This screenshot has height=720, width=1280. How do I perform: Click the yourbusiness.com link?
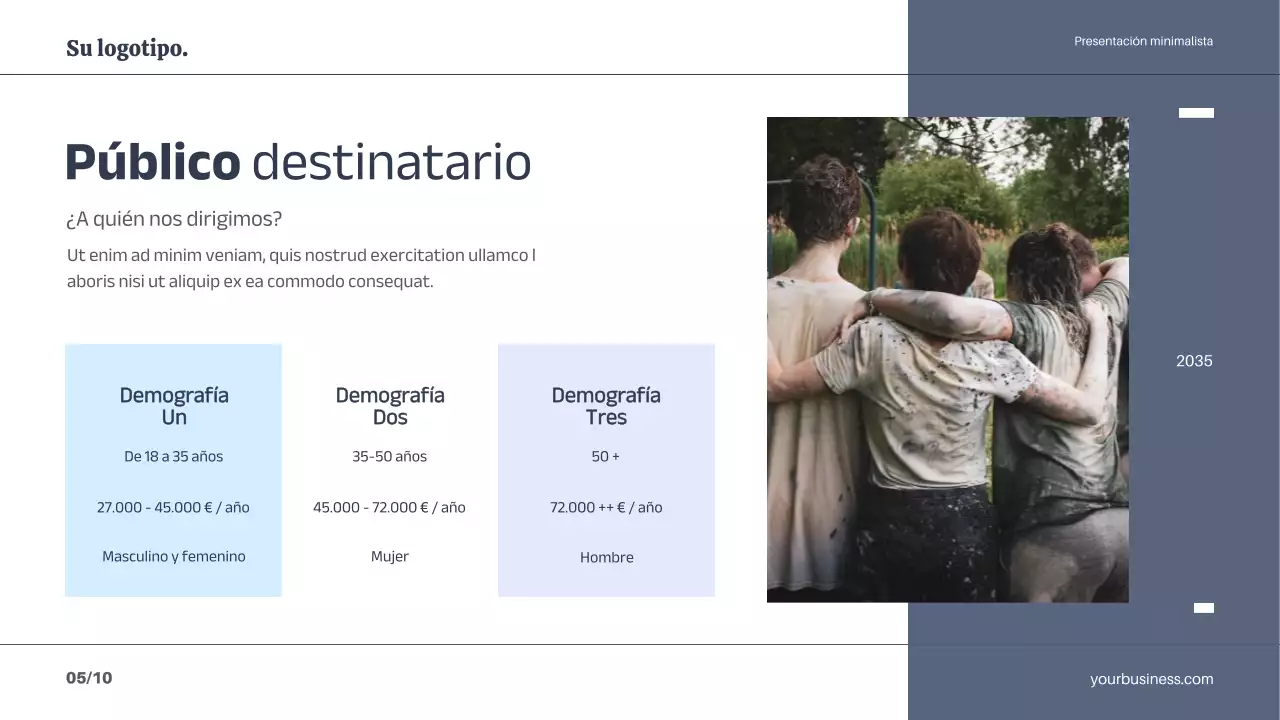point(1151,678)
